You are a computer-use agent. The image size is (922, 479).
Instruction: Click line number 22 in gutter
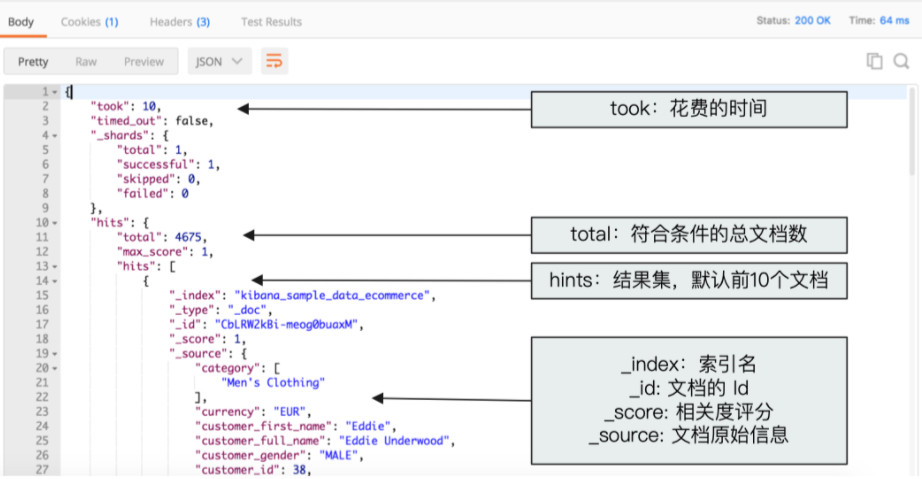click(42, 397)
